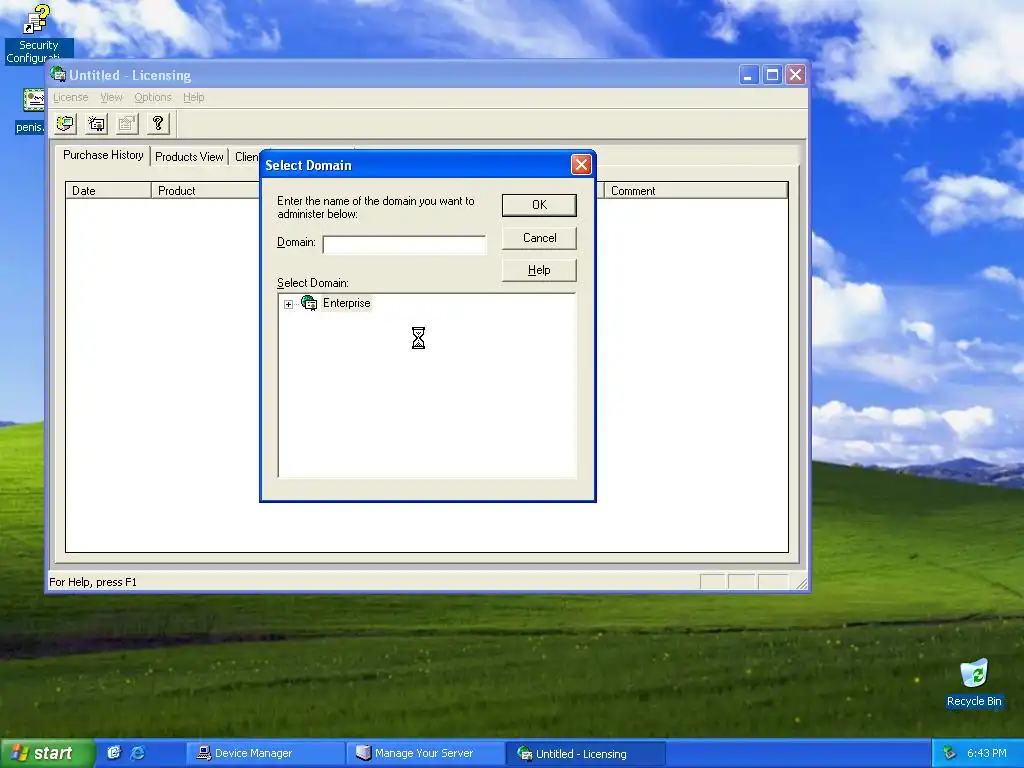Viewport: 1024px width, 768px height.
Task: Switch to Device Manager taskbar button
Action: pyautogui.click(x=265, y=754)
